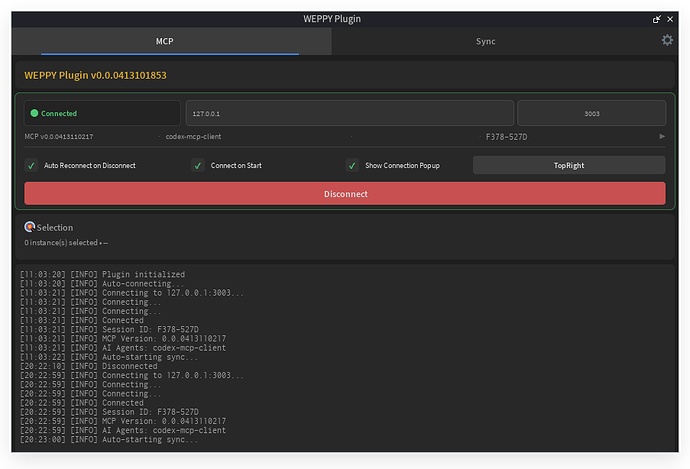Click the Plugin initialized log line

pos(103,275)
